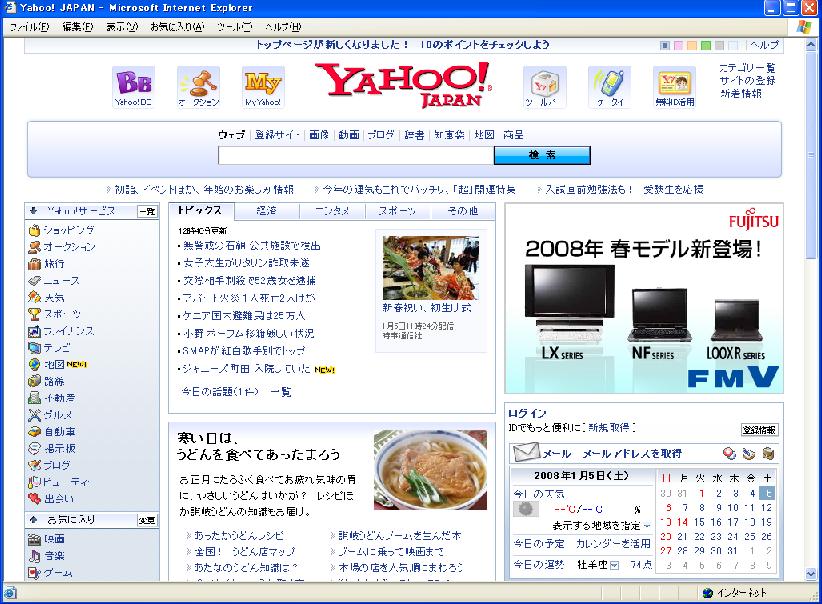Pick the blue page color swatch
This screenshot has width=822, height=604.
pos(665,46)
